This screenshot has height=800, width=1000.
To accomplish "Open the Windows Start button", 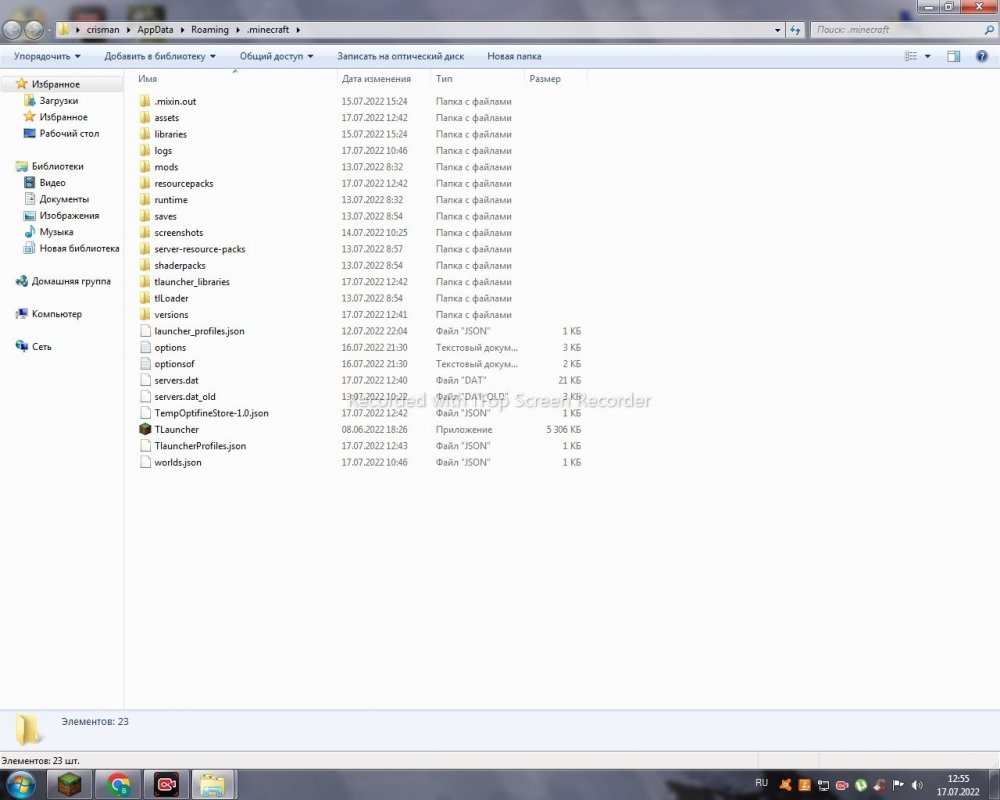I will click(19, 784).
